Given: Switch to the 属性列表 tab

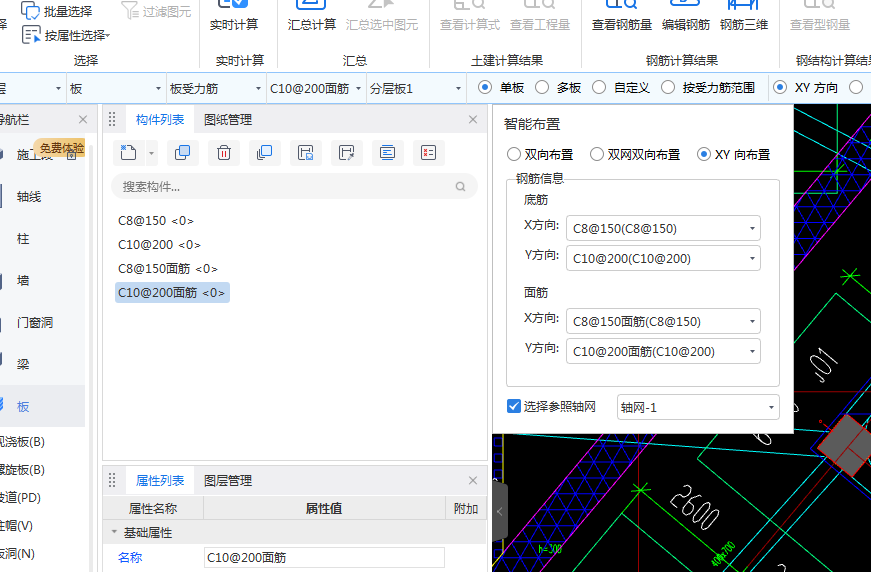Looking at the screenshot, I should (x=160, y=480).
